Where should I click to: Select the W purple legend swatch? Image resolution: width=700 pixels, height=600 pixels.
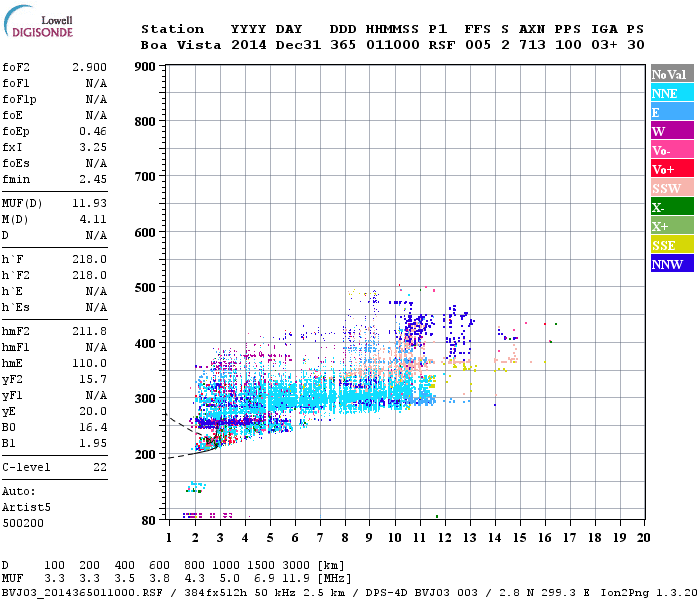672,131
